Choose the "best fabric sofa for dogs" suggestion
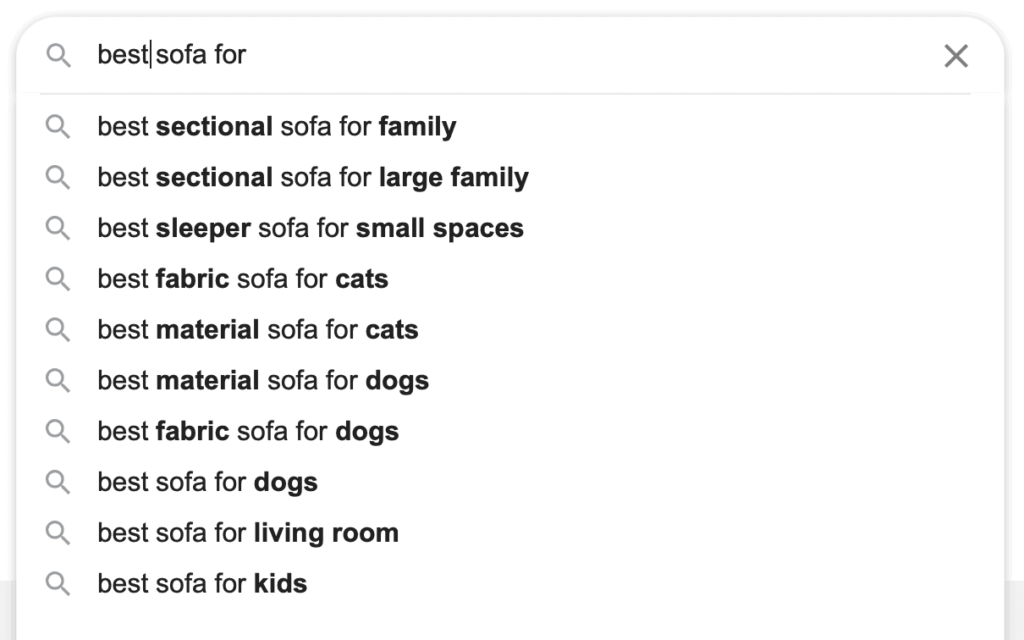The height and width of the screenshot is (640, 1024). point(247,432)
